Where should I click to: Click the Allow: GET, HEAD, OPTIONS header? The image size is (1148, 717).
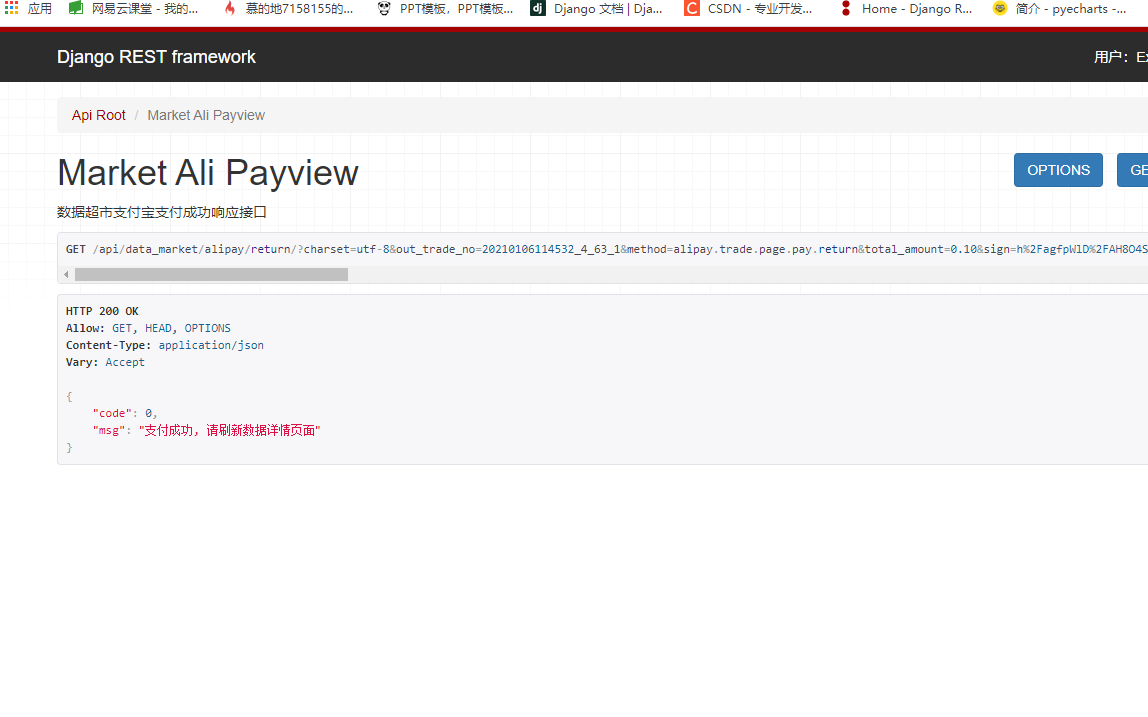pyautogui.click(x=148, y=328)
